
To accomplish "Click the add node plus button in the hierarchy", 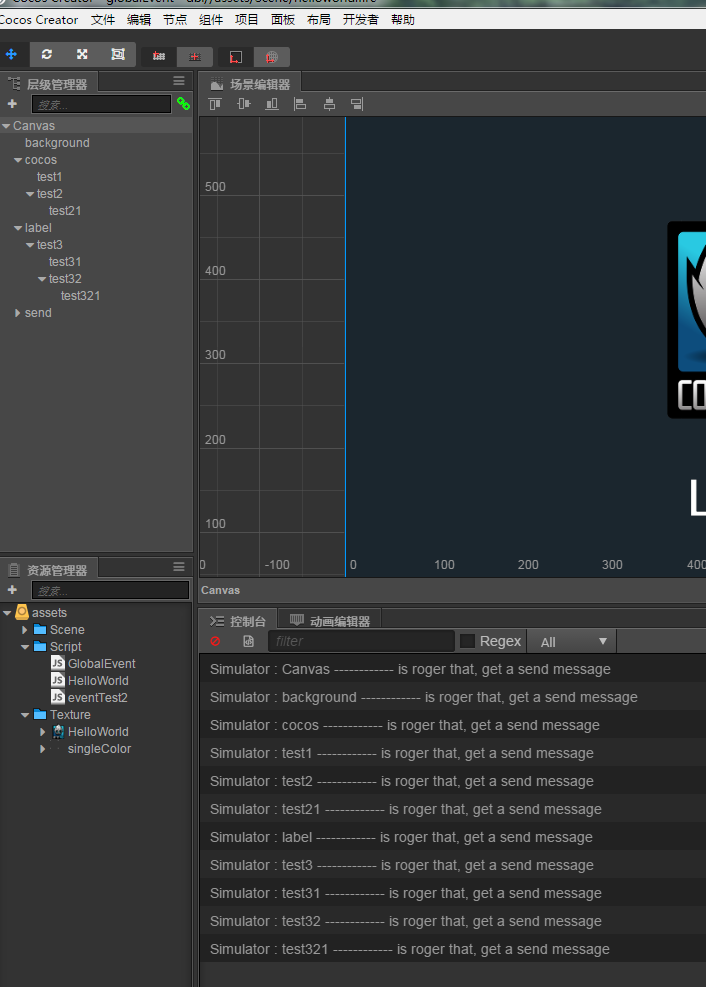I will 12,104.
